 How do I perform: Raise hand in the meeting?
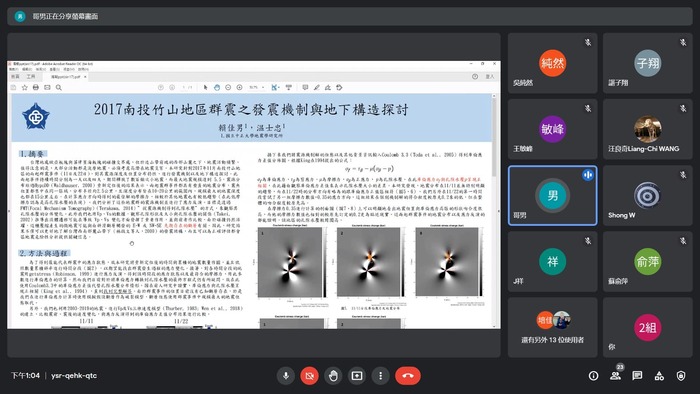333,376
